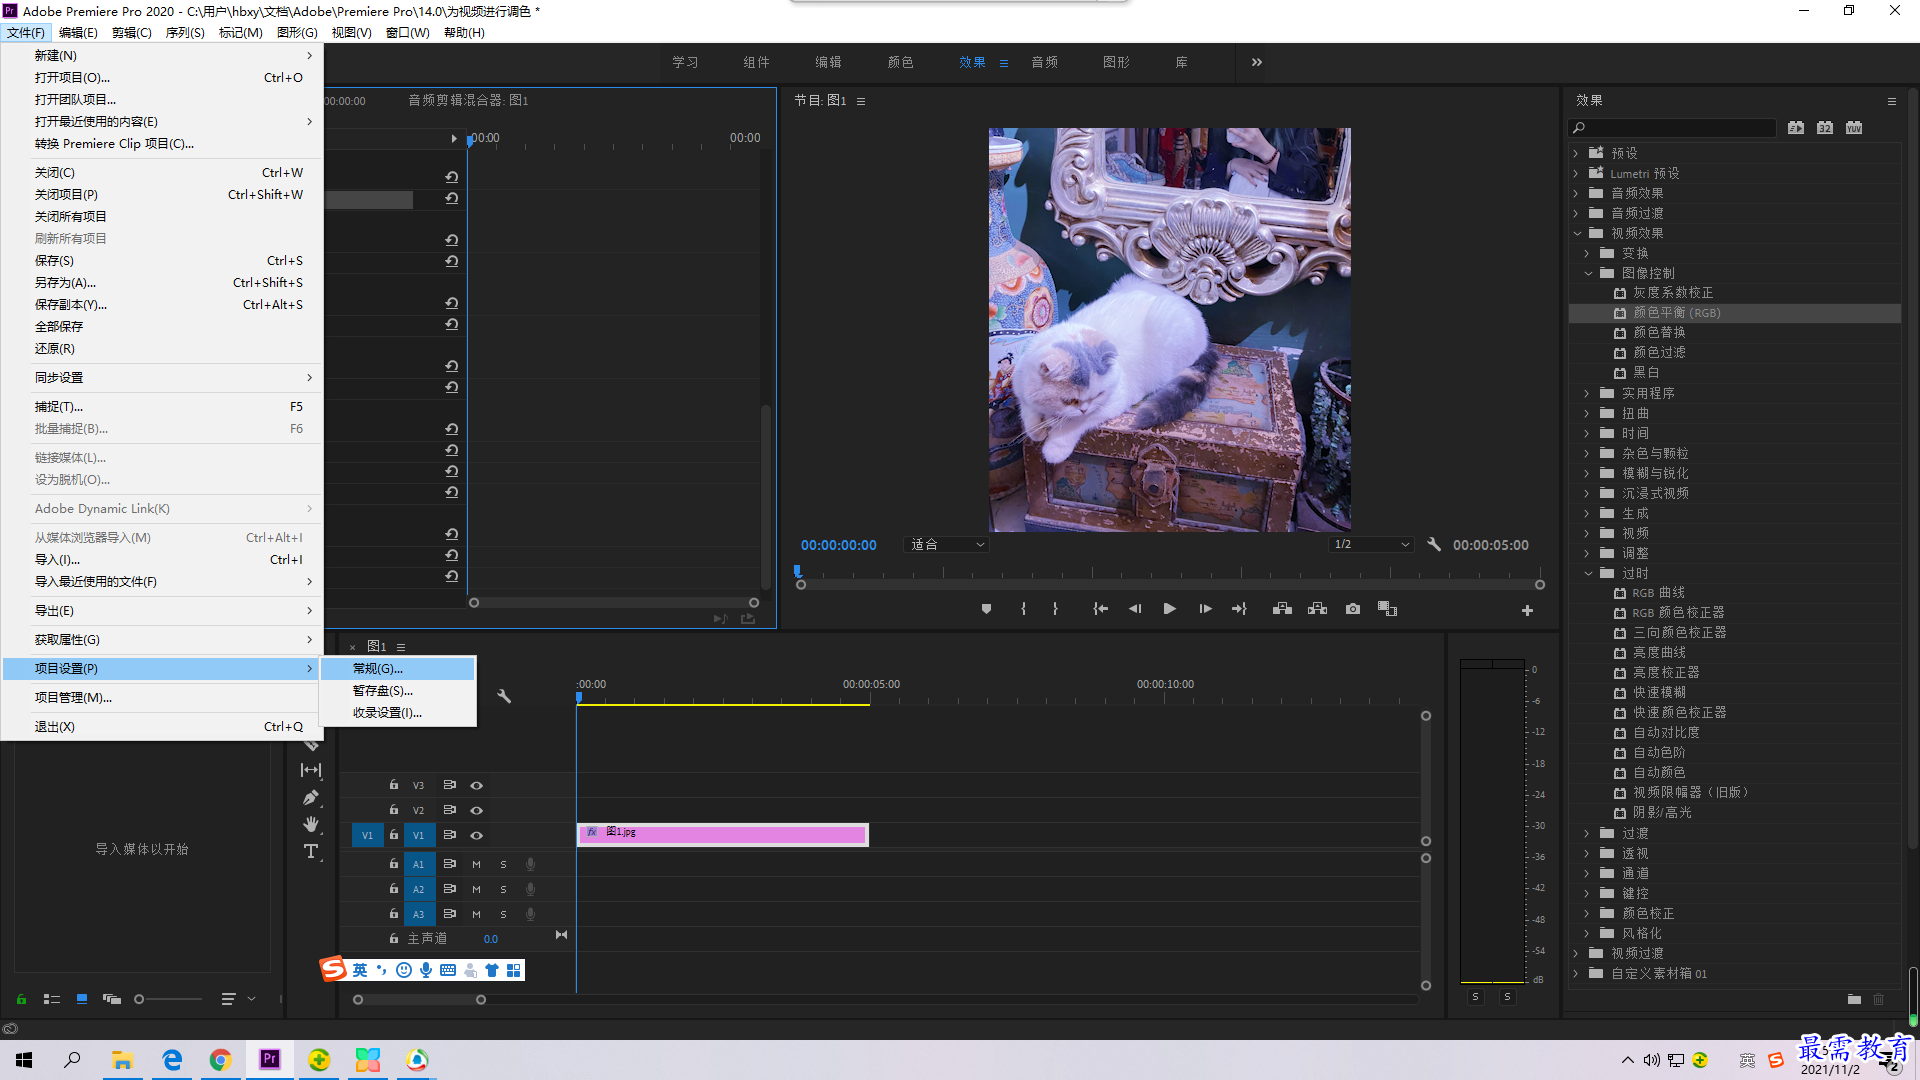Click Step Forward one frame button
The height and width of the screenshot is (1080, 1920).
1205,609
